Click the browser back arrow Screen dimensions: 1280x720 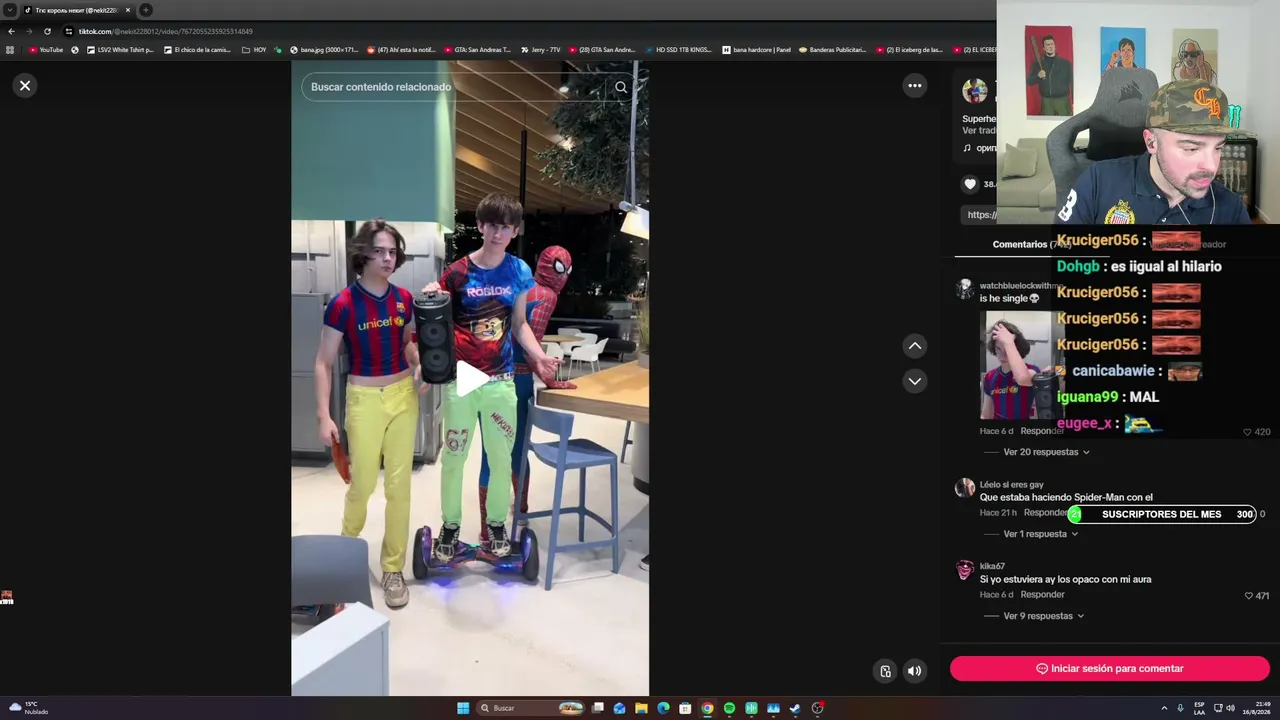[11, 31]
